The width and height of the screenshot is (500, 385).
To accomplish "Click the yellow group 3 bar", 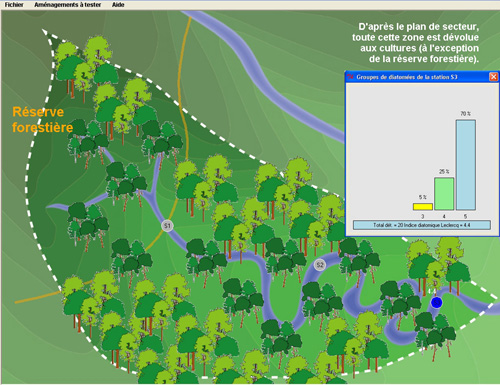I will [423, 207].
